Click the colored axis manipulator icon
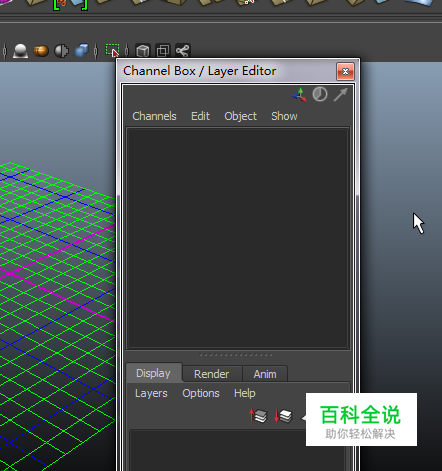This screenshot has height=471, width=442. (x=299, y=95)
